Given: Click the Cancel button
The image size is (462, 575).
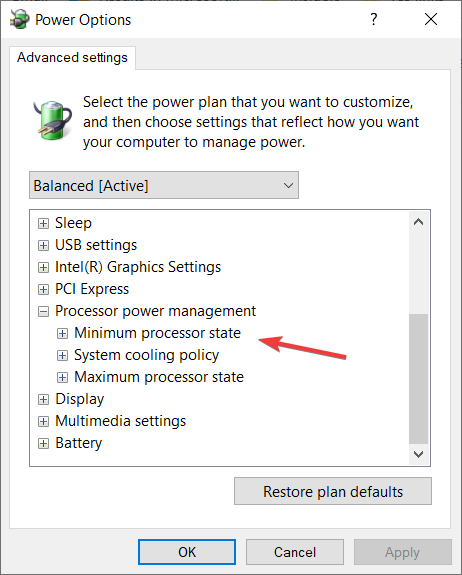Looking at the screenshot, I should tap(295, 552).
